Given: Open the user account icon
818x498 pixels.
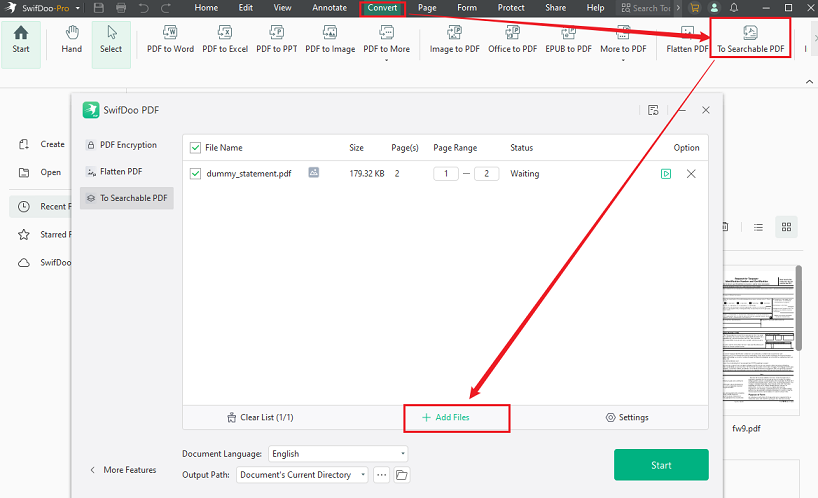Looking at the screenshot, I should tap(714, 8).
